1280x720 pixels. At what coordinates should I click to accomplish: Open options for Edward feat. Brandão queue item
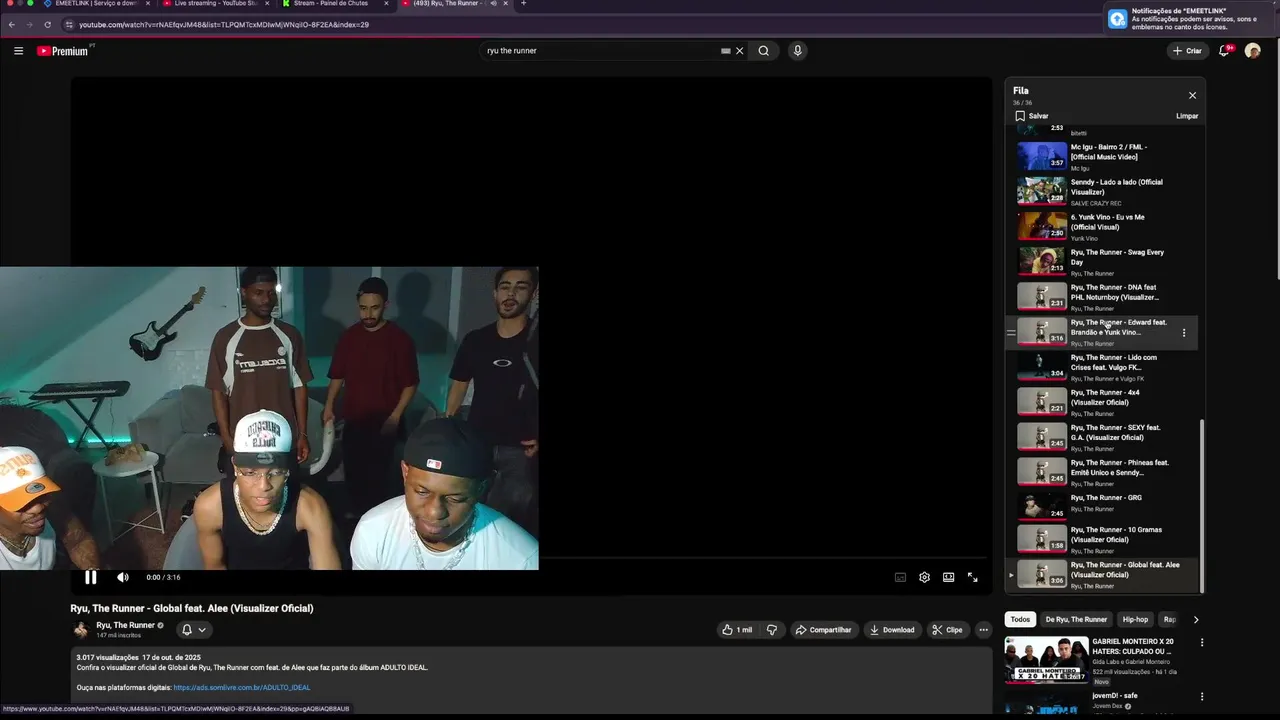[1184, 333]
